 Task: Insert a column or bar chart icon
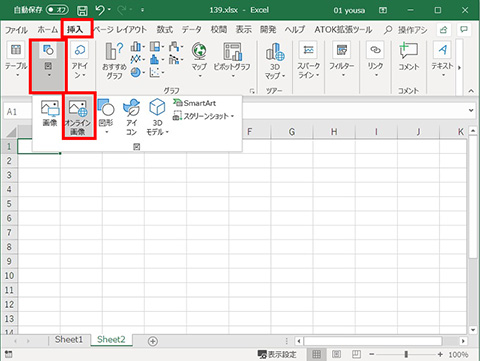tap(137, 47)
